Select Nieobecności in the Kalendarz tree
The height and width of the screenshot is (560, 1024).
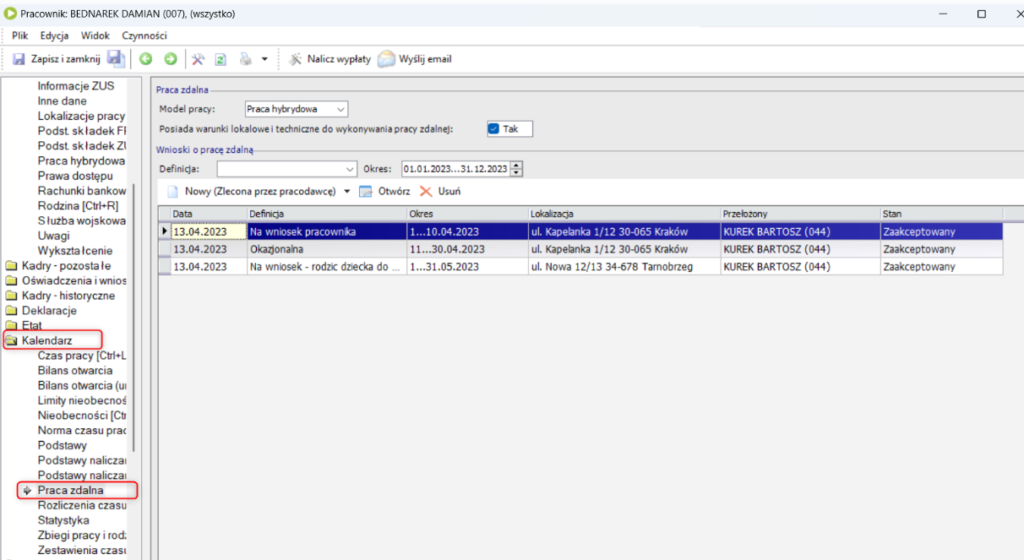tap(80, 415)
